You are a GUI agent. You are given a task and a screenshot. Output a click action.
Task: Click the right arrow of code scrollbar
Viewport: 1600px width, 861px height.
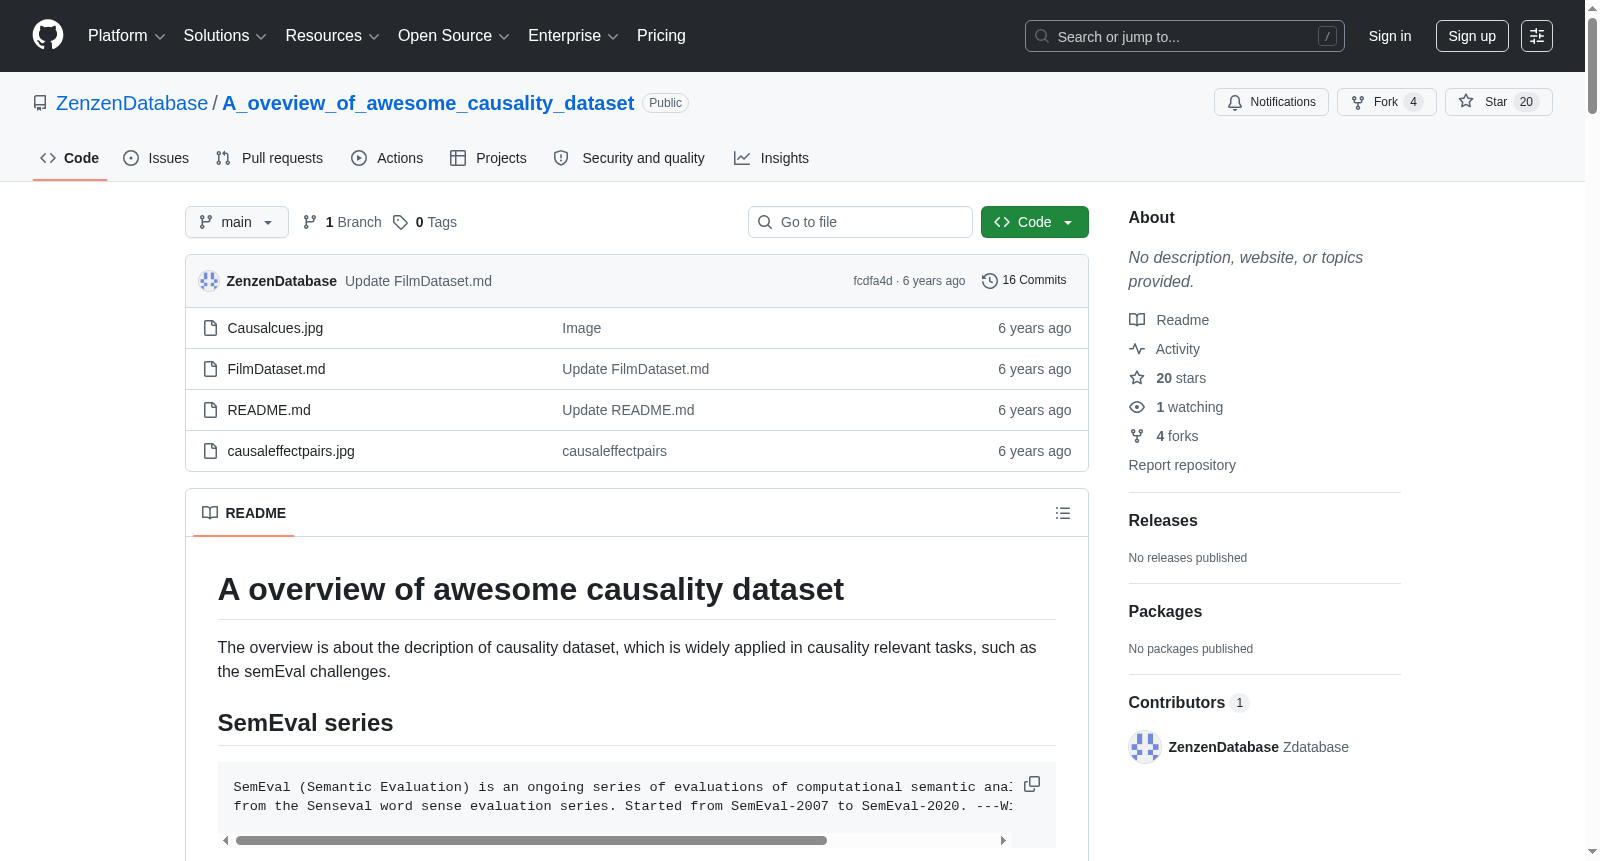point(1003,840)
